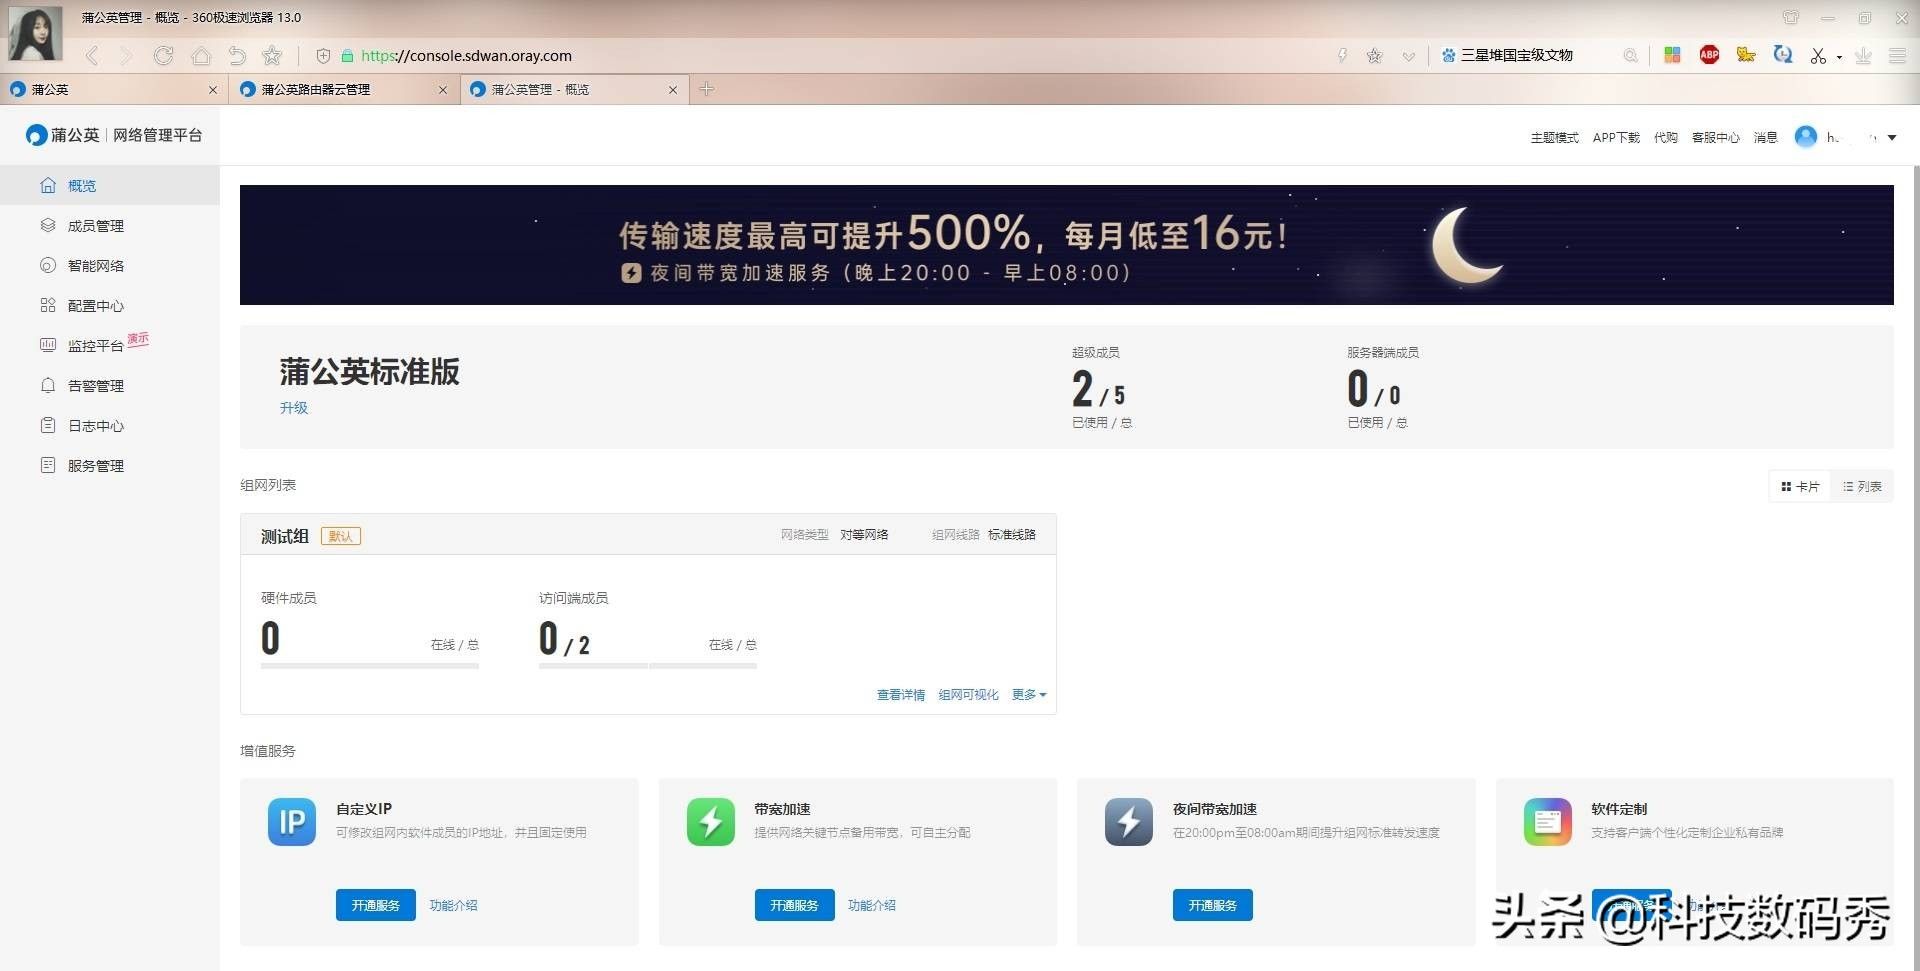Screen dimensions: 1920x971
Task: Click 功能介绍 for 带宽加速
Action: (872, 905)
